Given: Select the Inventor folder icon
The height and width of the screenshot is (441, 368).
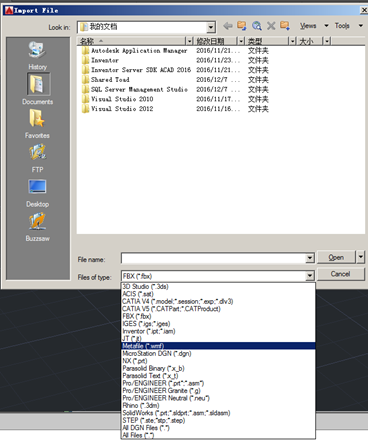Looking at the screenshot, I should pos(85,60).
